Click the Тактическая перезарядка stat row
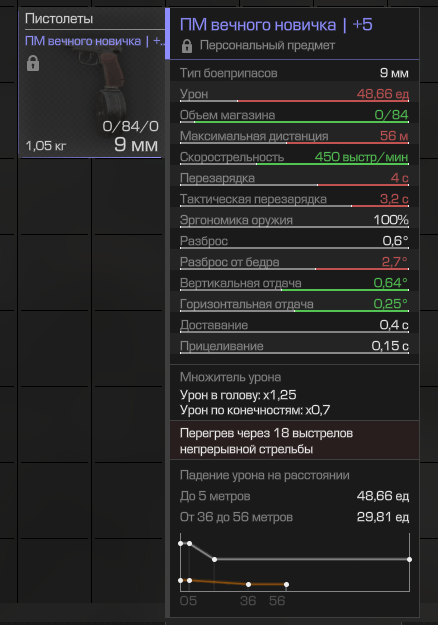Image resolution: width=438 pixels, height=625 pixels. point(294,199)
